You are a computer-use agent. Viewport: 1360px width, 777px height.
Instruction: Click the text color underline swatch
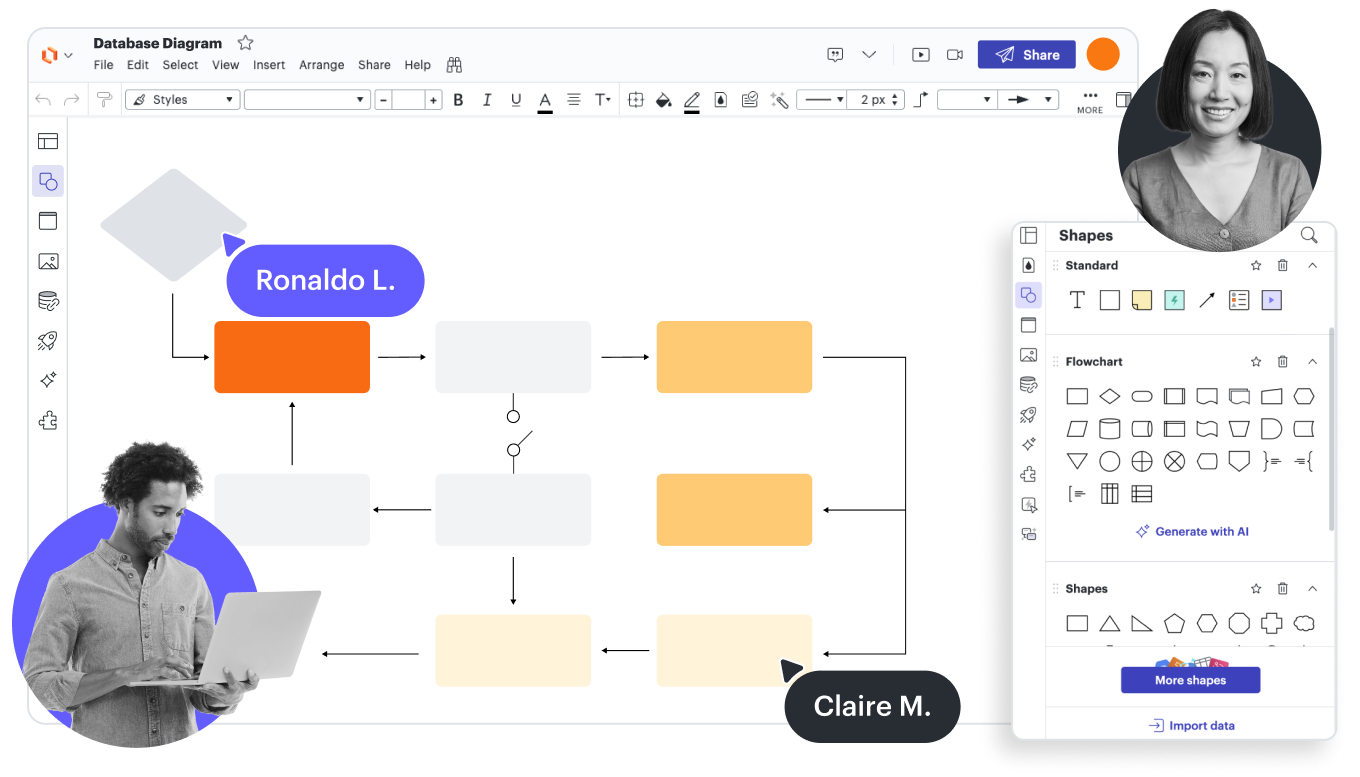coord(545,101)
